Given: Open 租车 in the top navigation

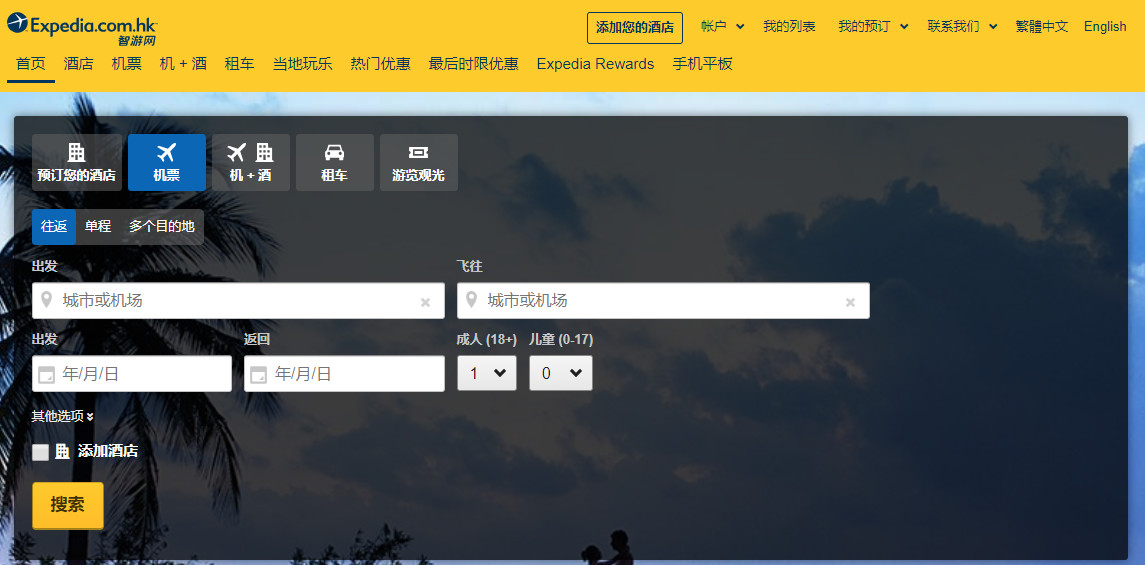Looking at the screenshot, I should 240,64.
